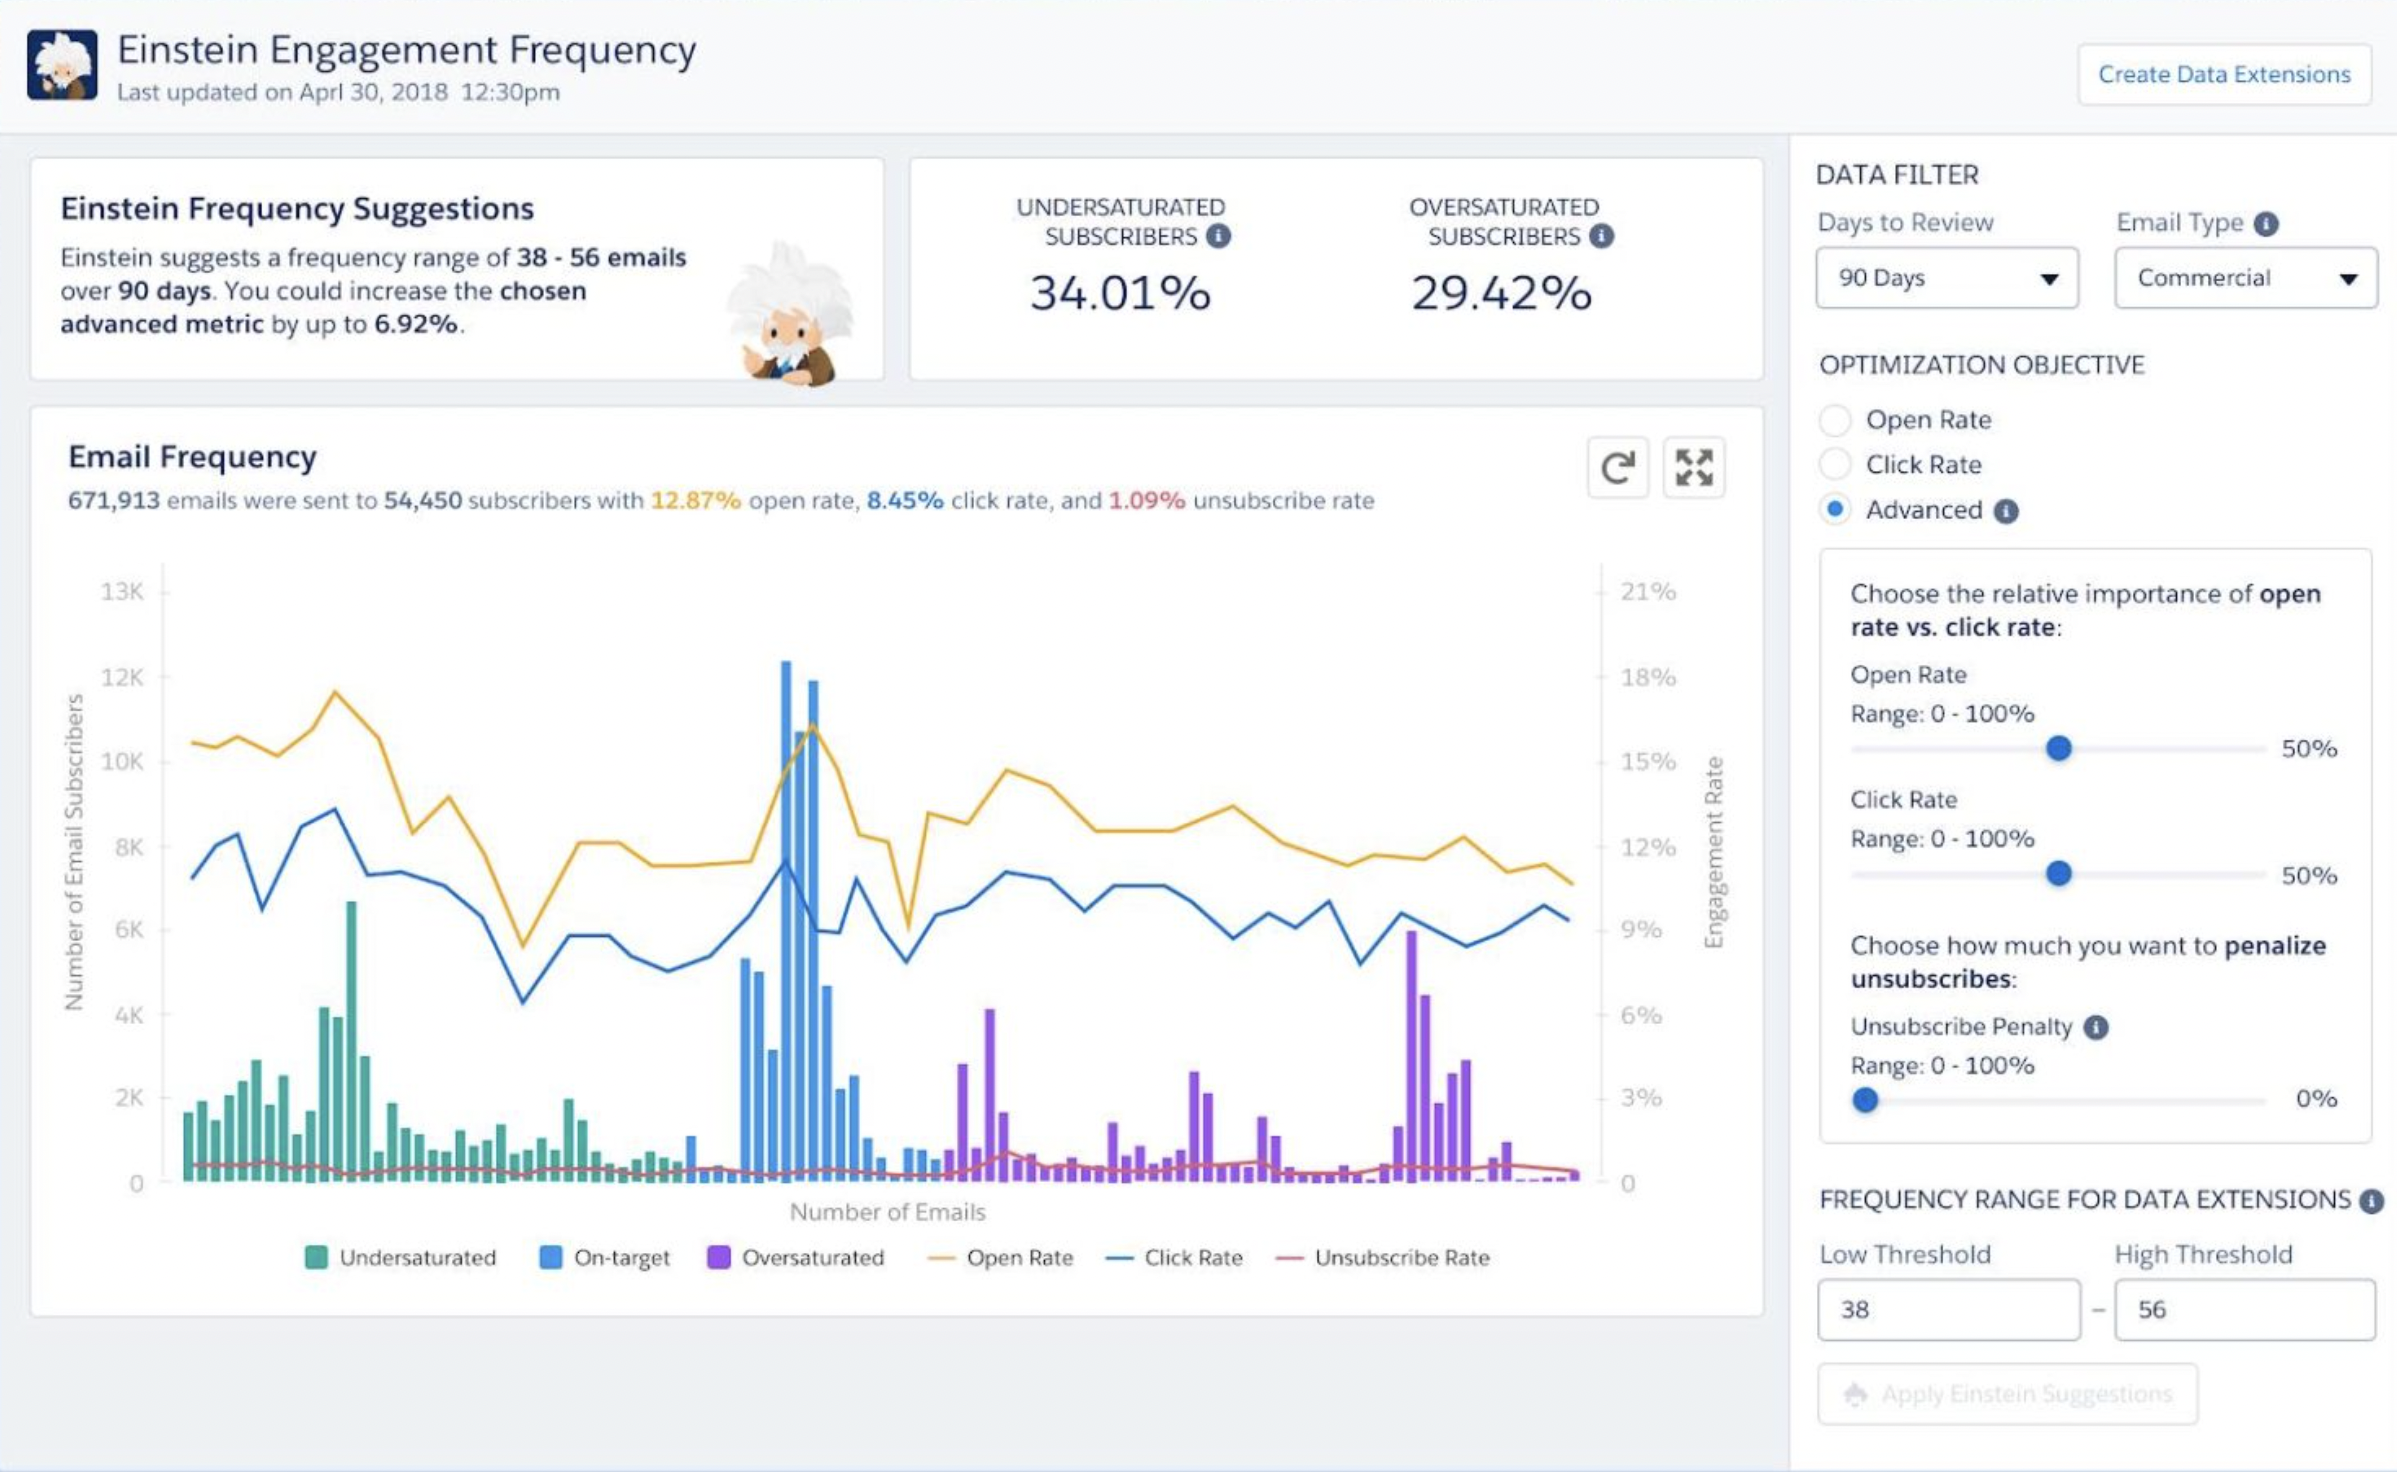Click the Low Threshold input field
2397x1472 pixels.
click(1948, 1309)
